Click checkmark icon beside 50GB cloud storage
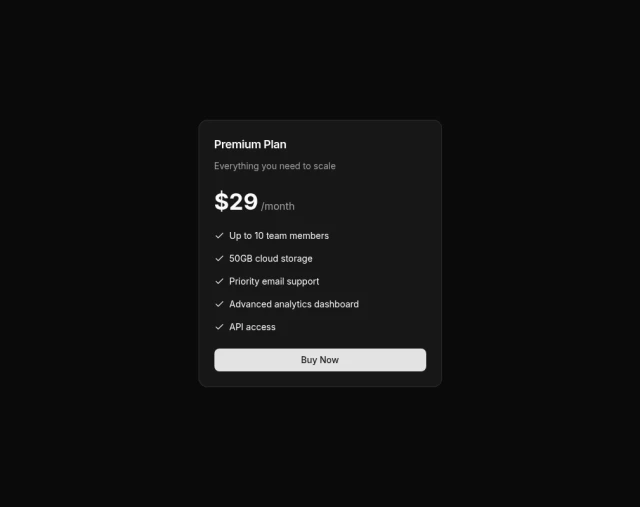 coord(219,258)
